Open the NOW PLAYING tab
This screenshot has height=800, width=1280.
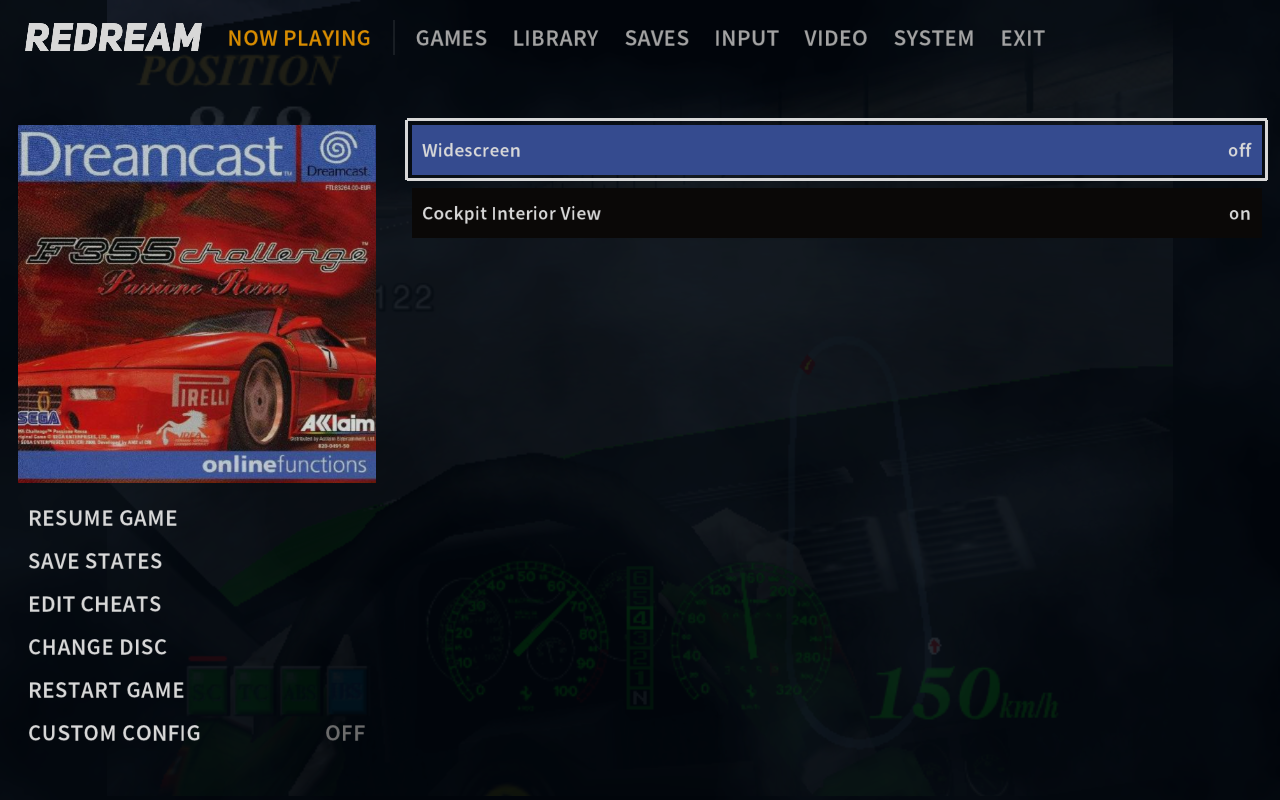coord(299,38)
